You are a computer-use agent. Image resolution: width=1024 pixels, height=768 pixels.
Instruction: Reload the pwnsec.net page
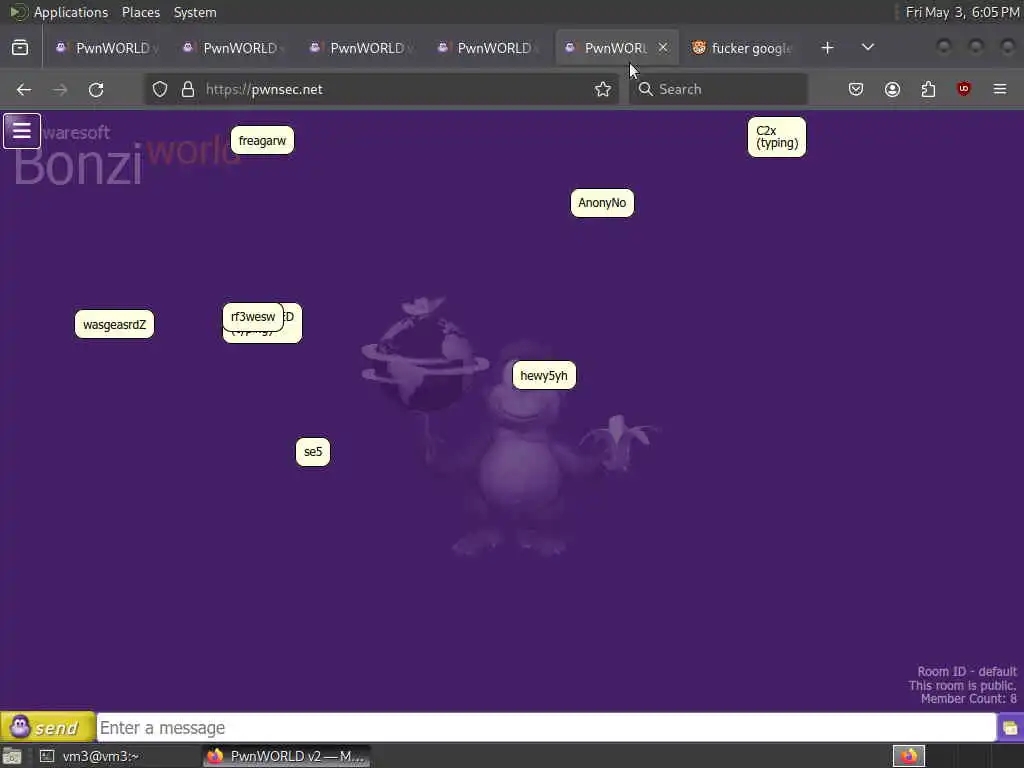click(96, 89)
